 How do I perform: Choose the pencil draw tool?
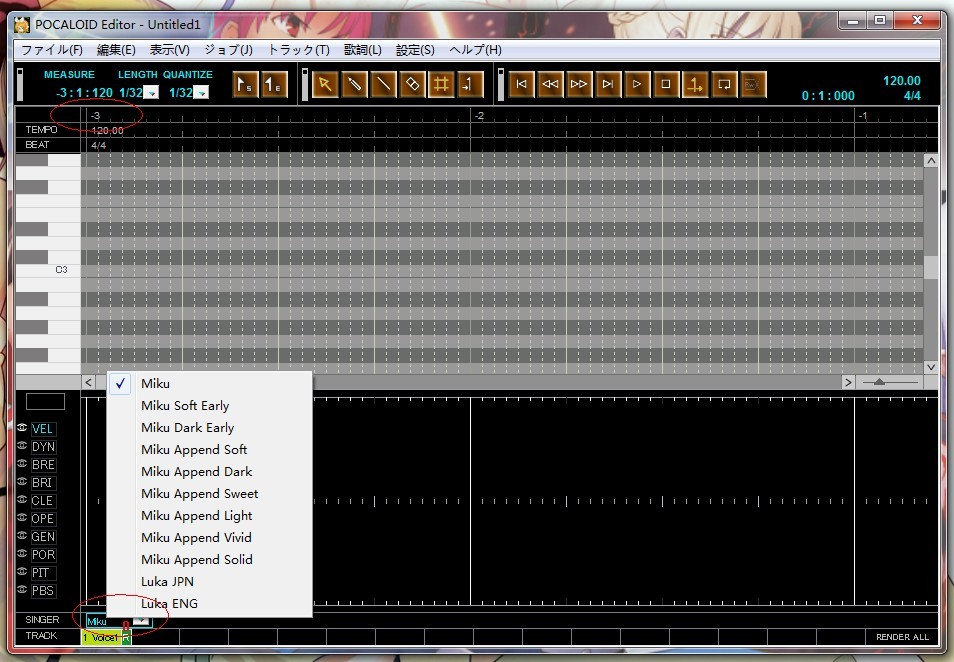click(x=354, y=85)
